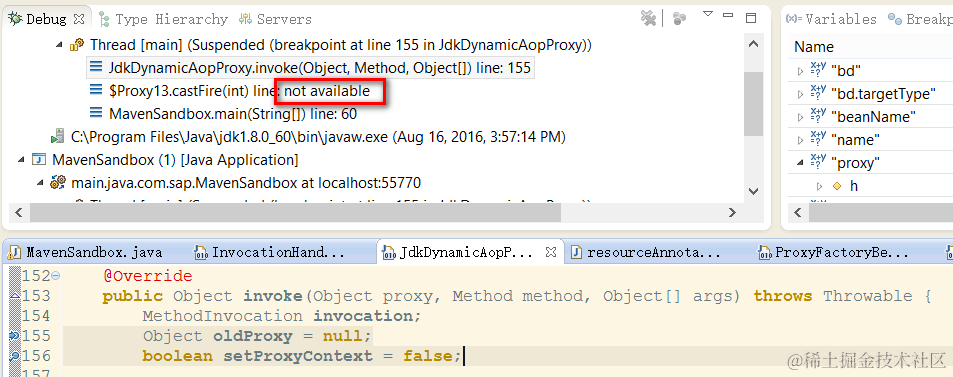
Task: Select the Debug view tab
Action: [x=46, y=19]
